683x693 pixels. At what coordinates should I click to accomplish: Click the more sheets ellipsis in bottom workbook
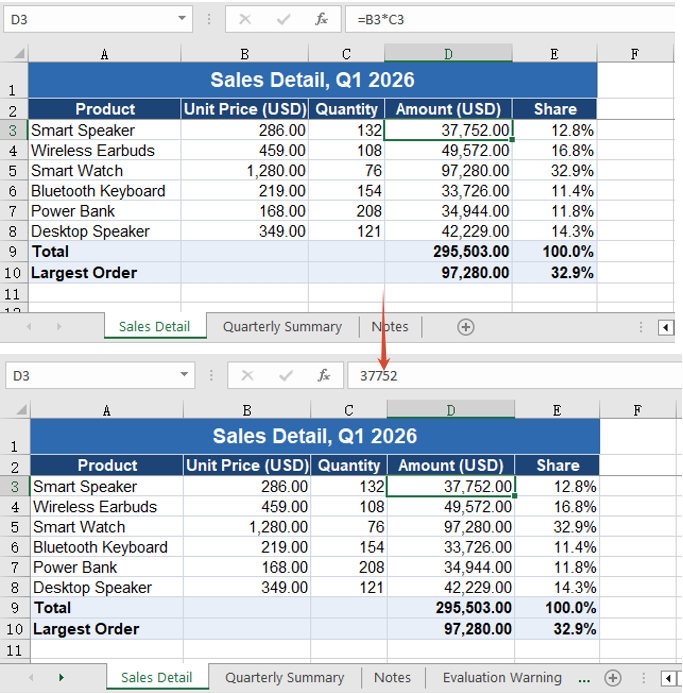pyautogui.click(x=584, y=679)
